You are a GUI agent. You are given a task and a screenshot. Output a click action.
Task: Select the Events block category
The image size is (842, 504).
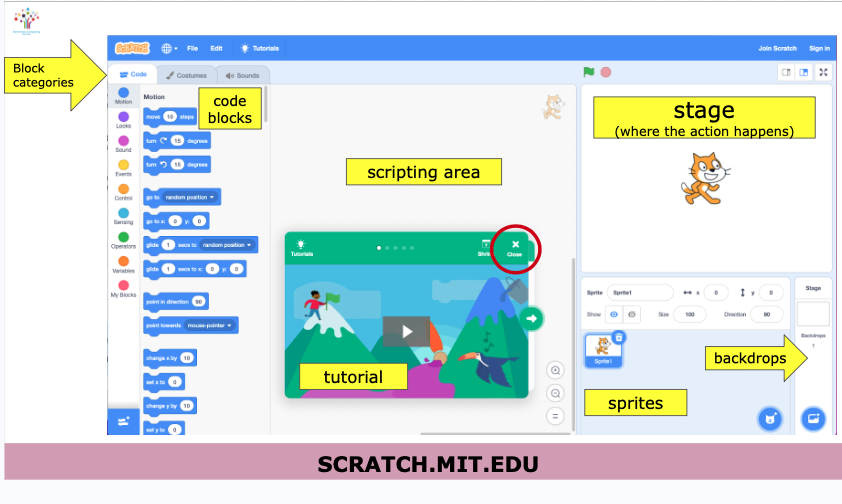124,168
